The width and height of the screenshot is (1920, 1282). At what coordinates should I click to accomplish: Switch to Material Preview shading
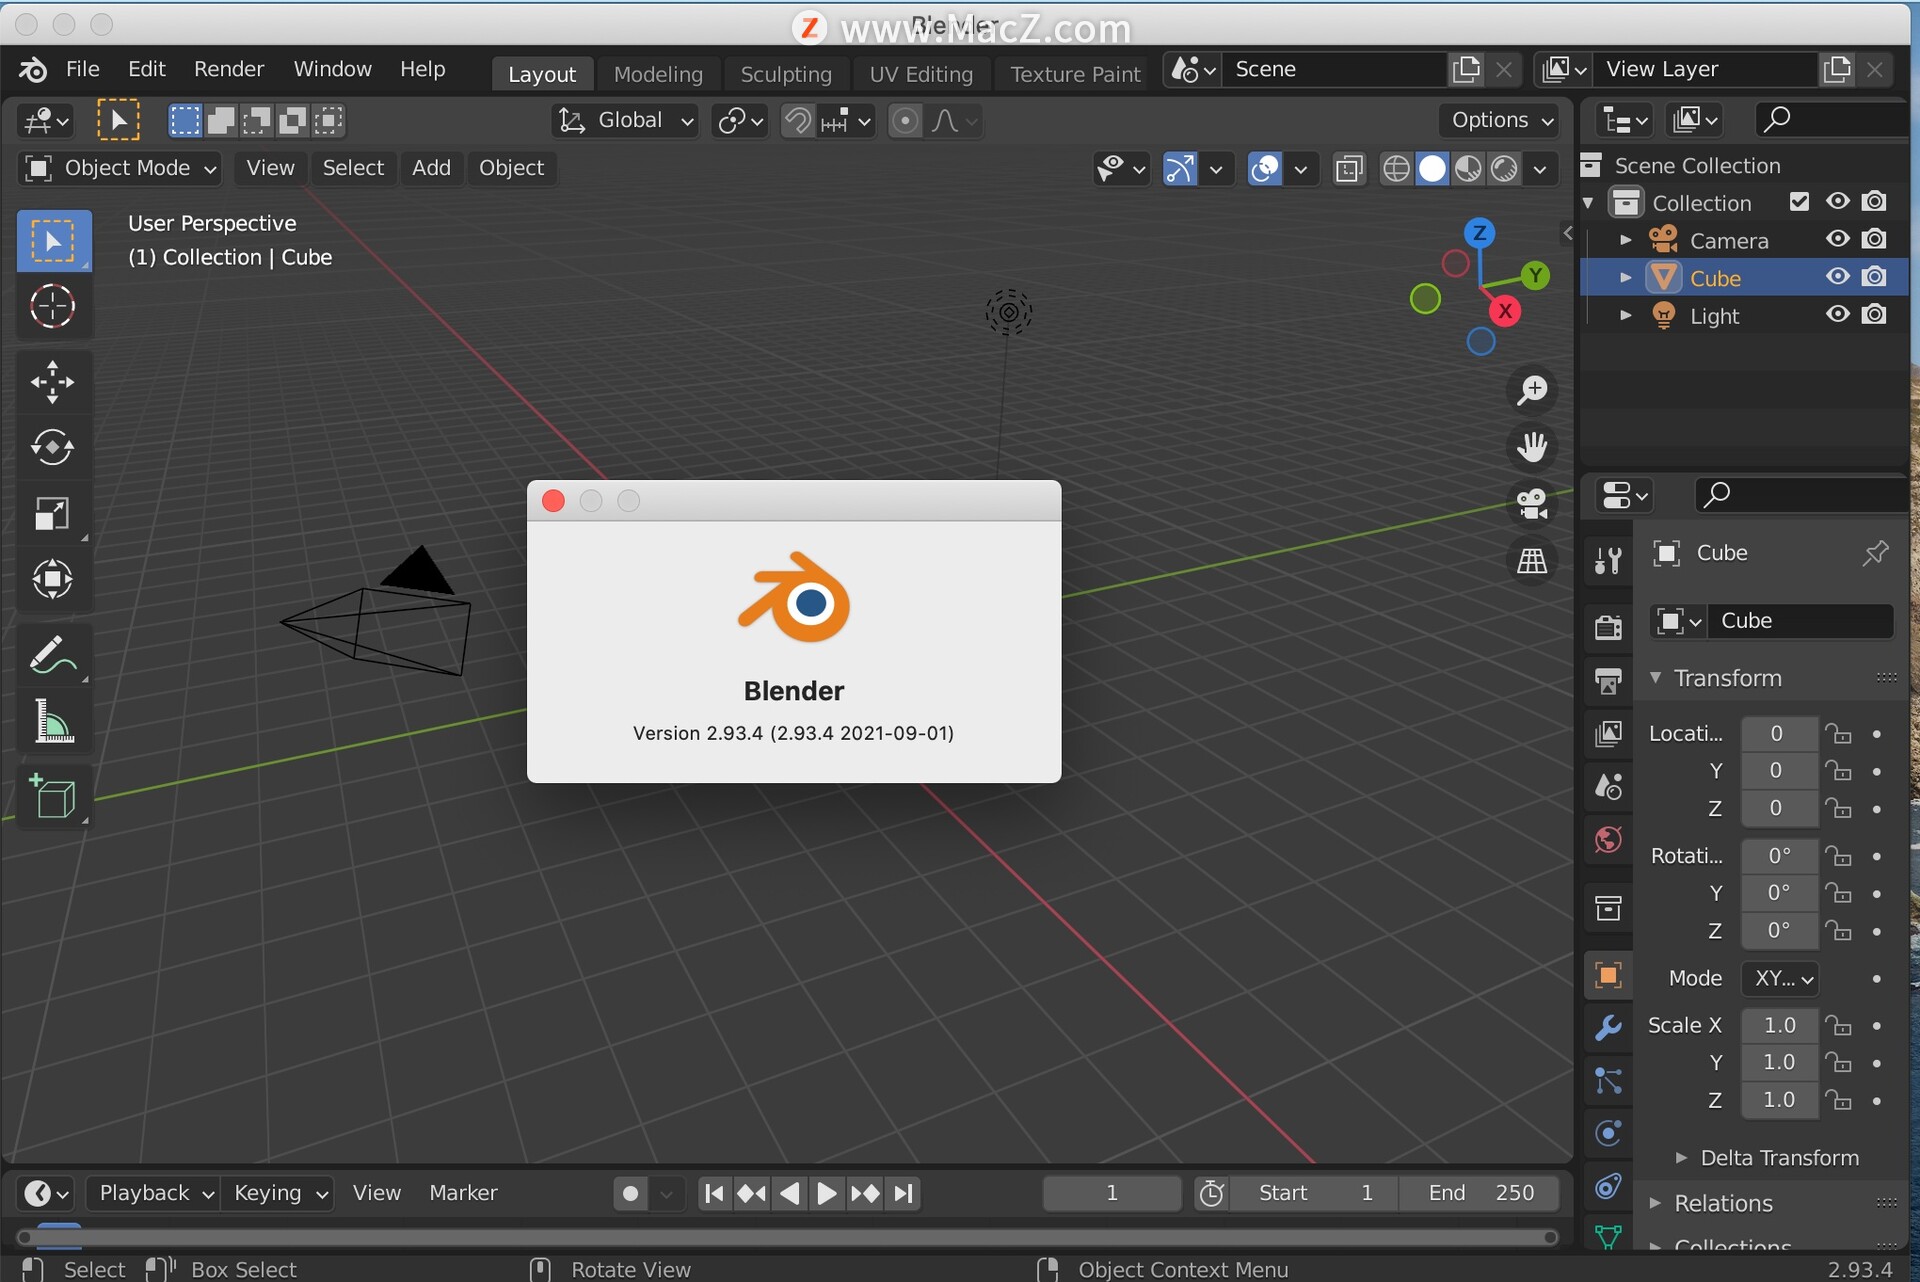1468,169
